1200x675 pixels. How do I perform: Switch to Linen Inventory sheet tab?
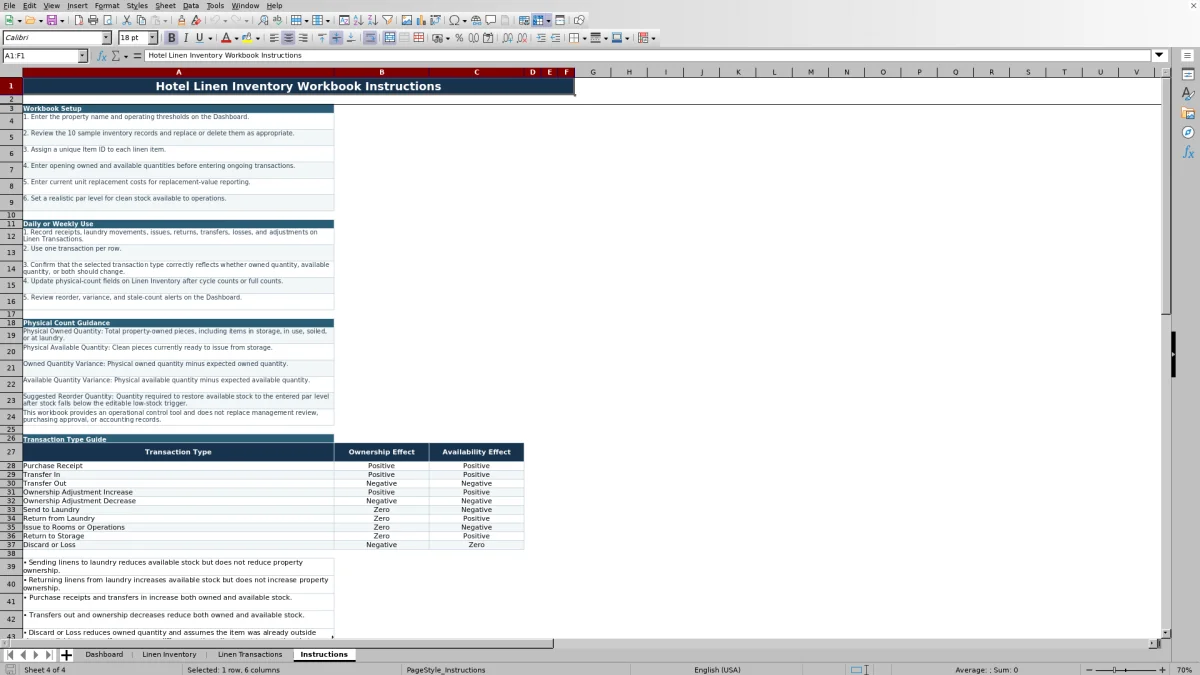[x=169, y=655]
